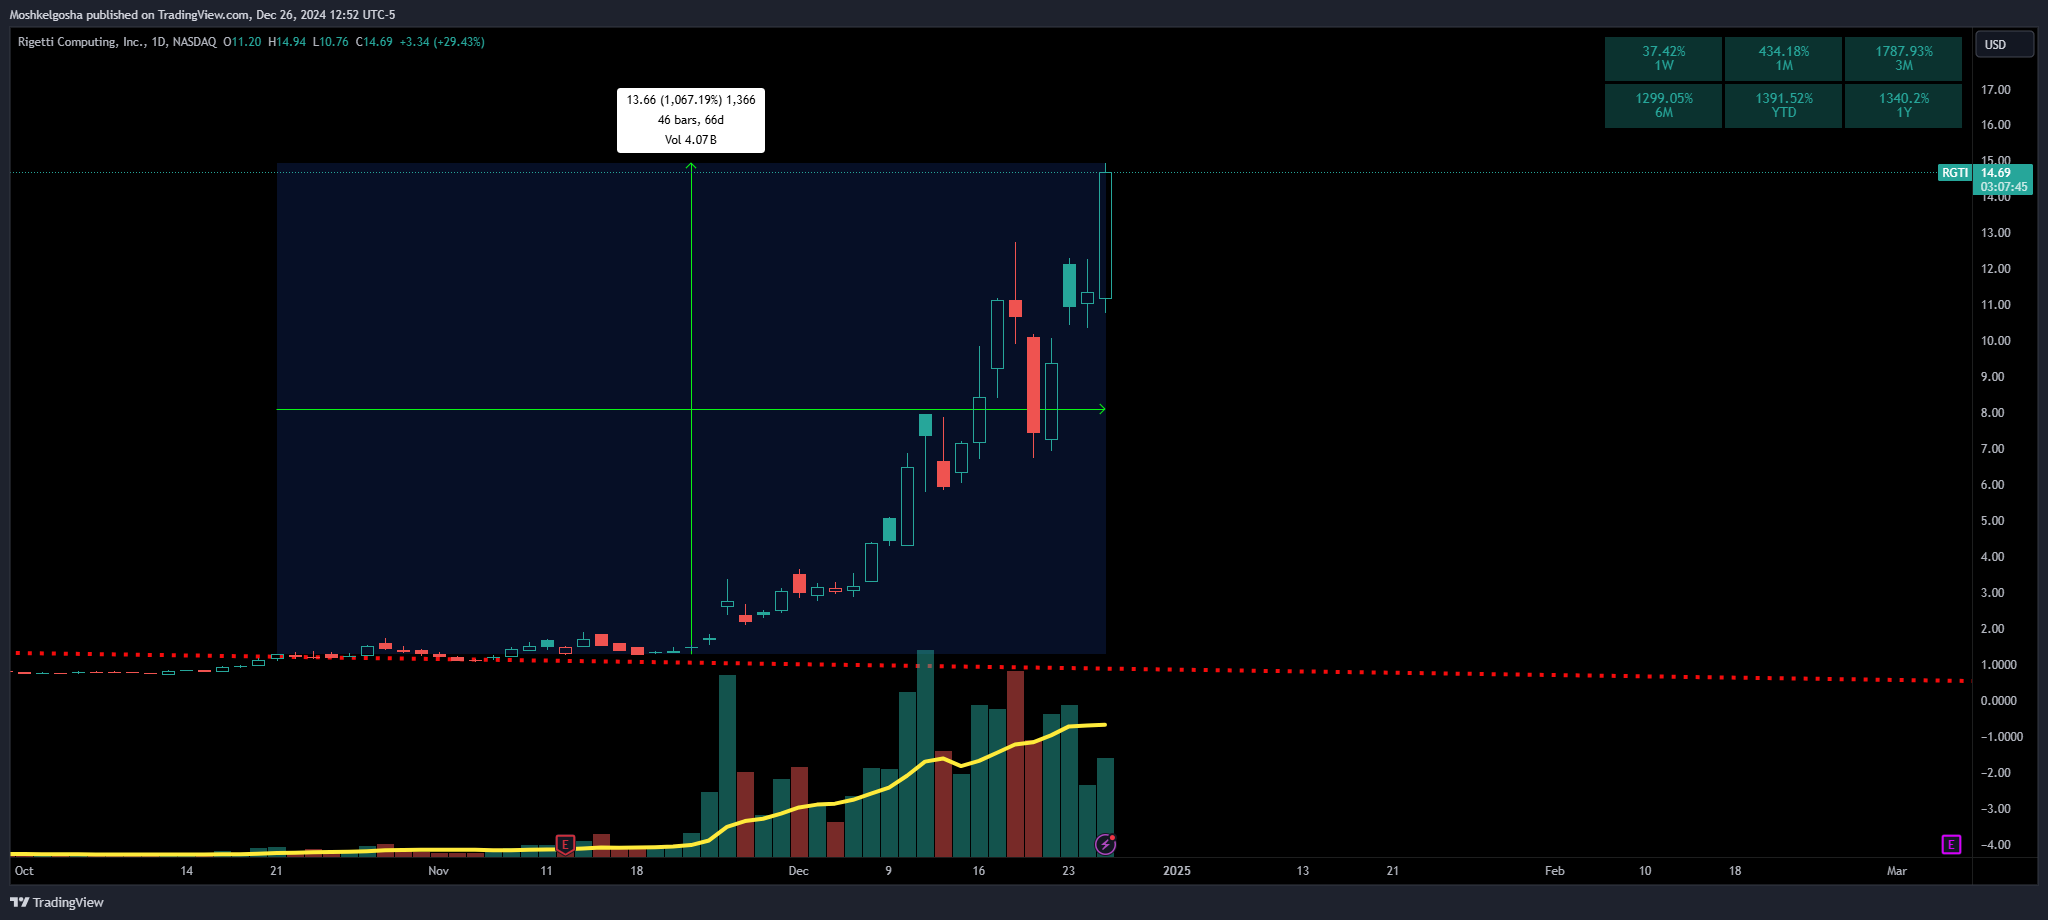The height and width of the screenshot is (920, 2048).
Task: Click the TradingView logo at the bottom left
Action: (57, 902)
